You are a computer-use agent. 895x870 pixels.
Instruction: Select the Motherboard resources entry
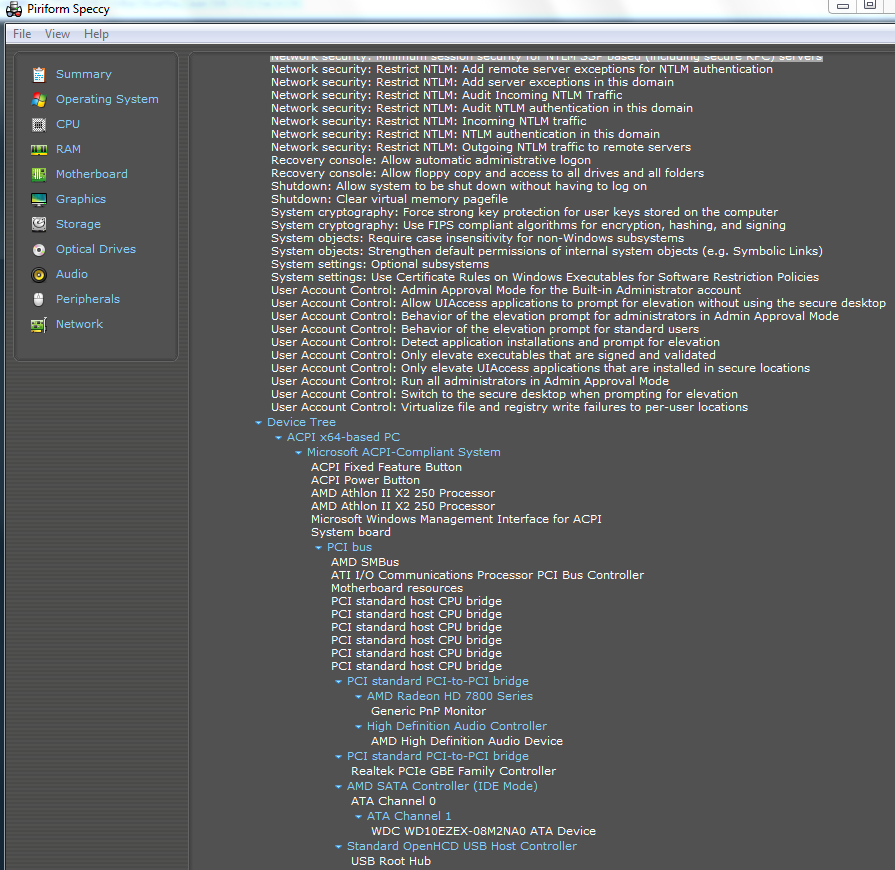397,588
